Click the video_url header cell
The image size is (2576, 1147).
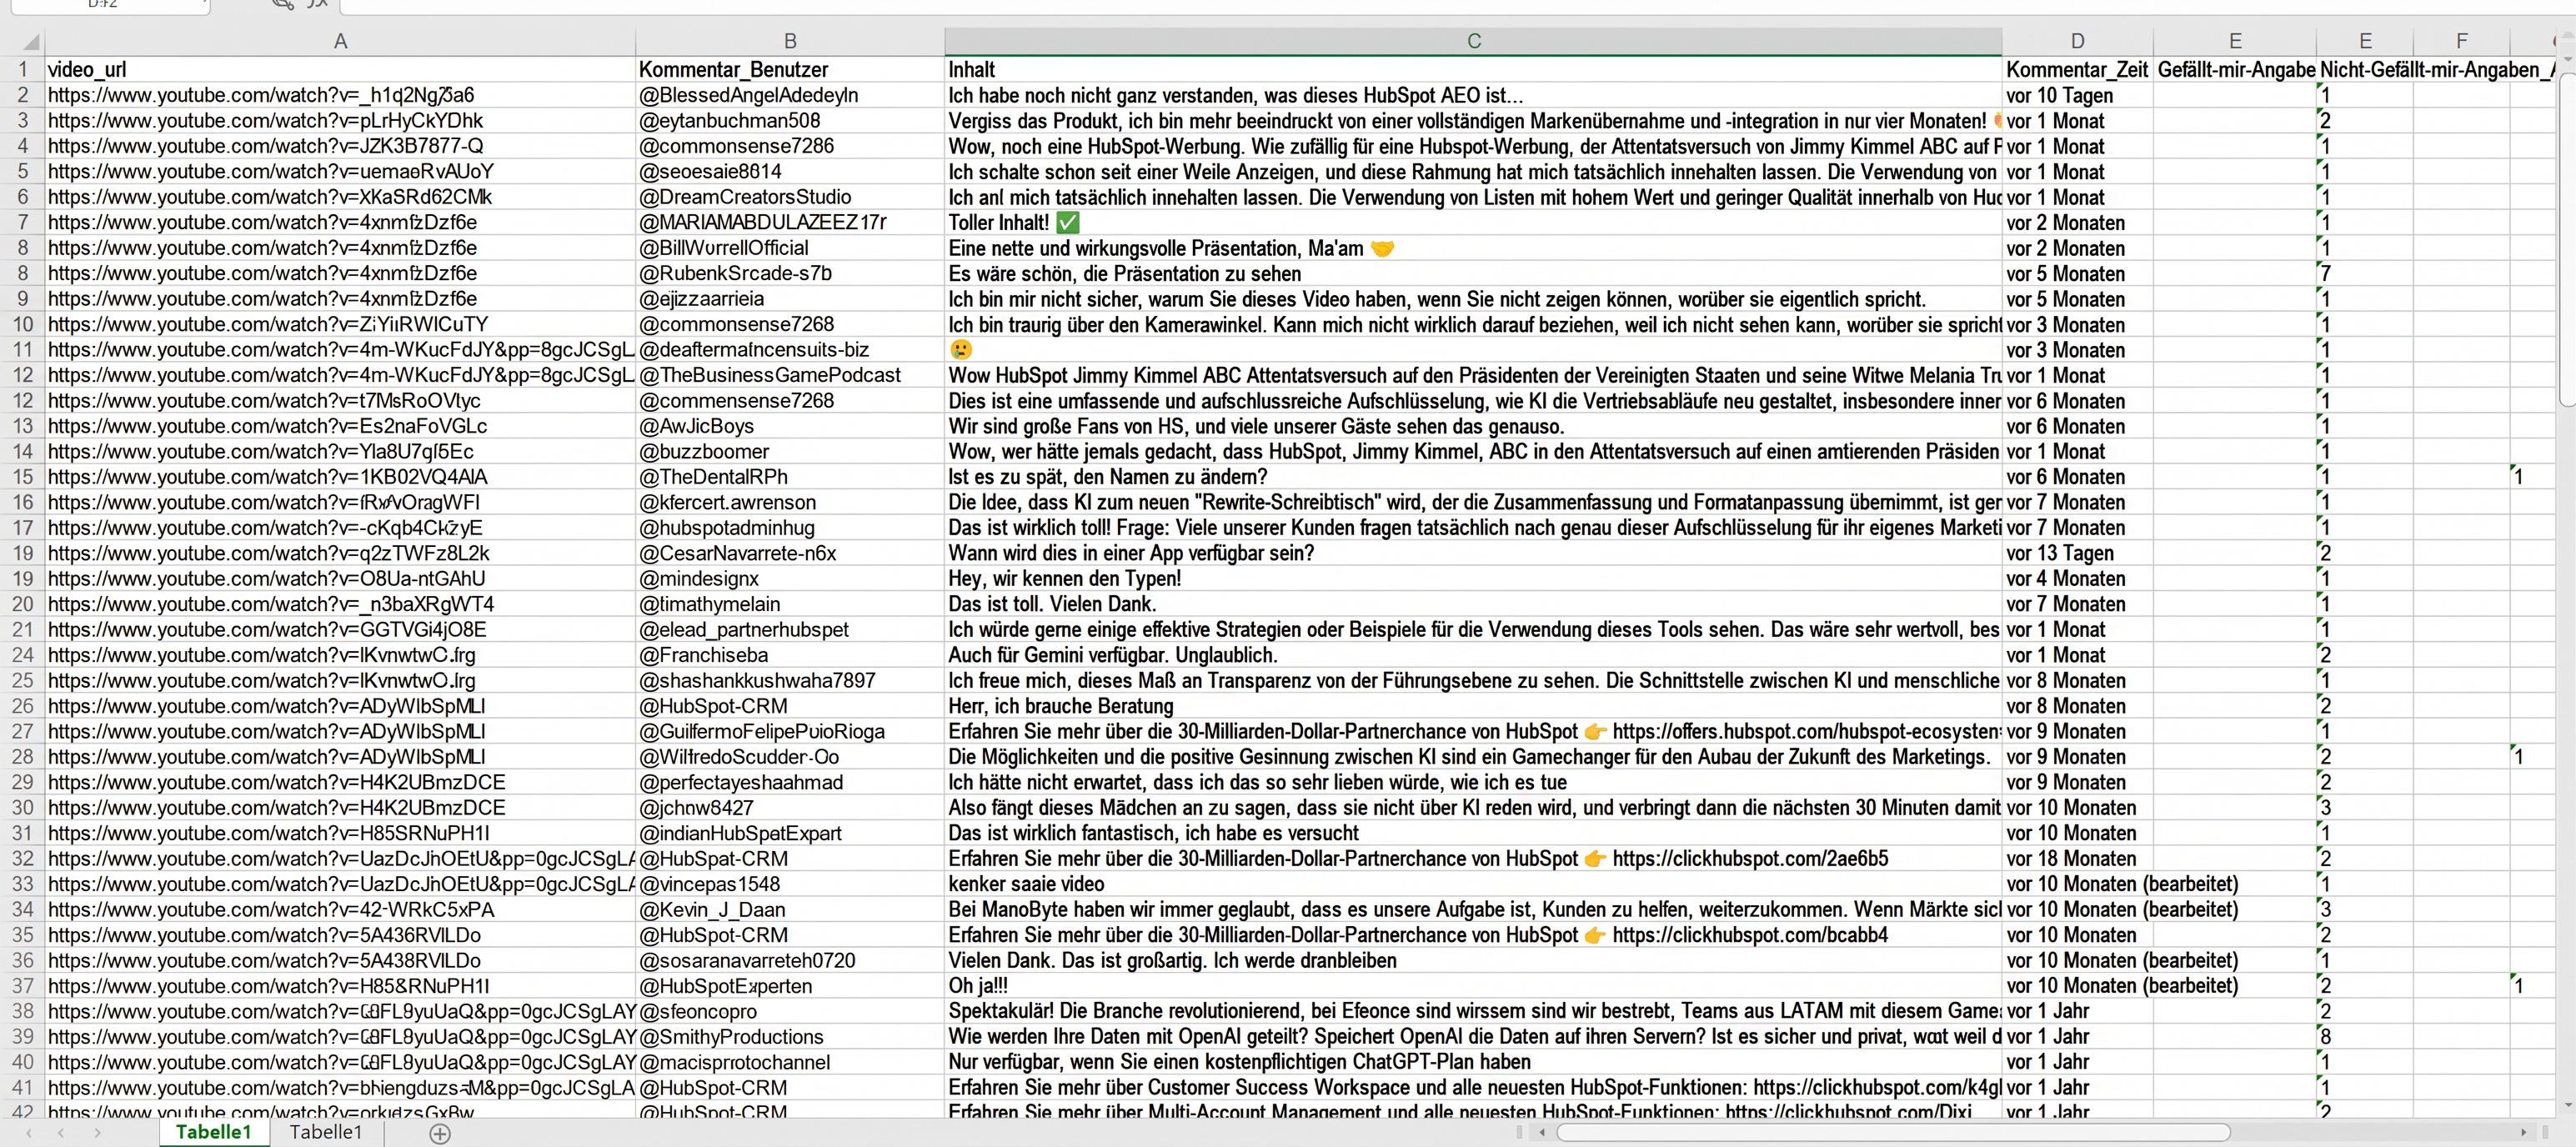[340, 69]
